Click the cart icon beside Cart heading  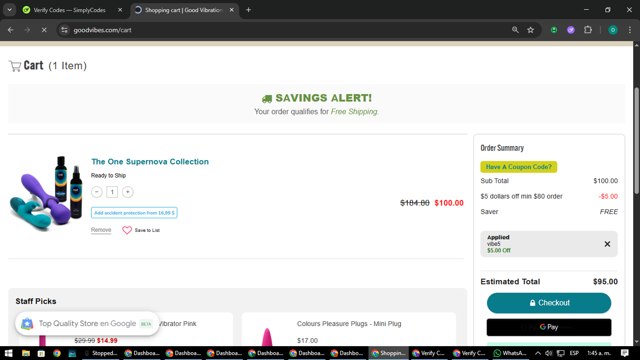tap(15, 66)
